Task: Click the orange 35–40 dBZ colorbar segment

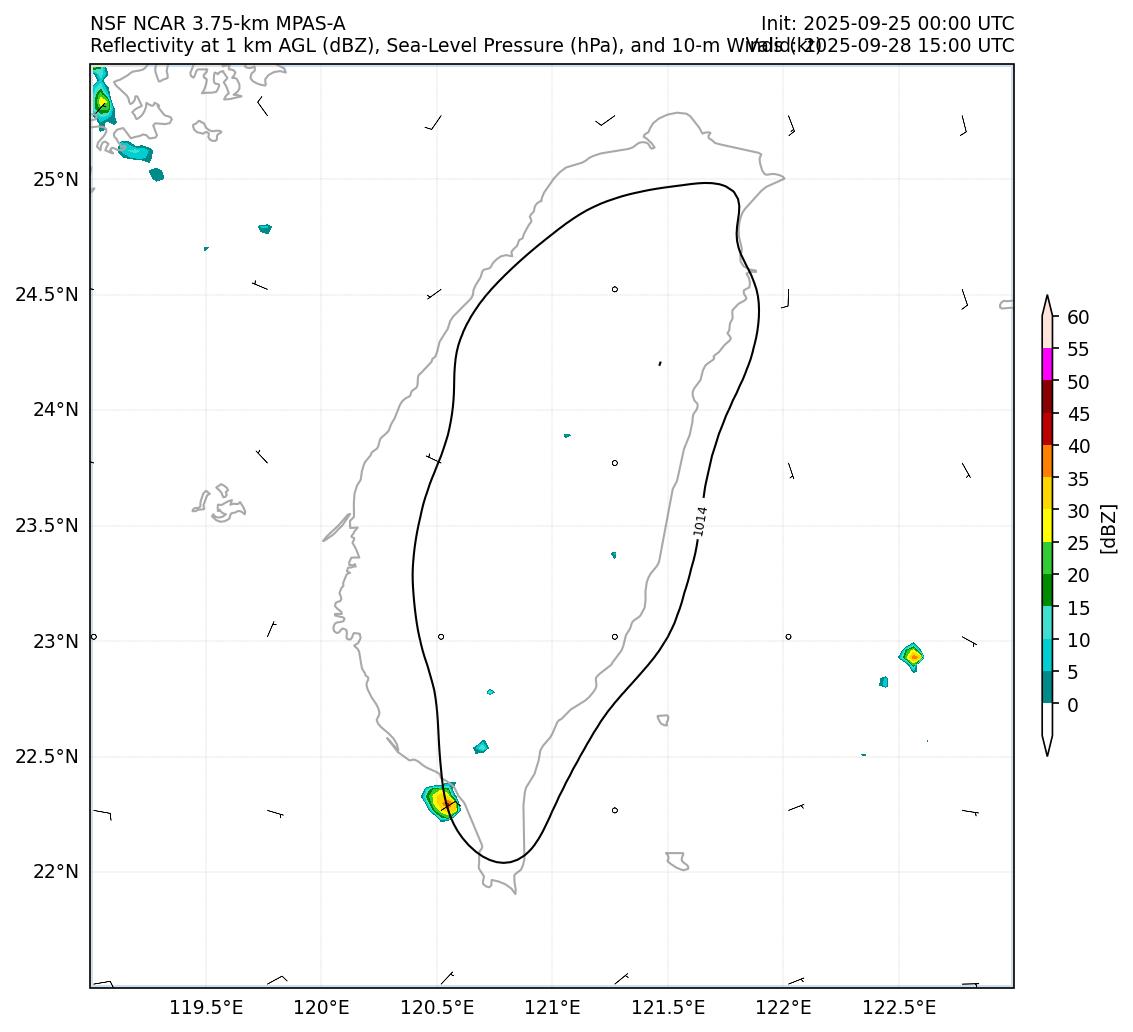Action: pyautogui.click(x=1047, y=461)
